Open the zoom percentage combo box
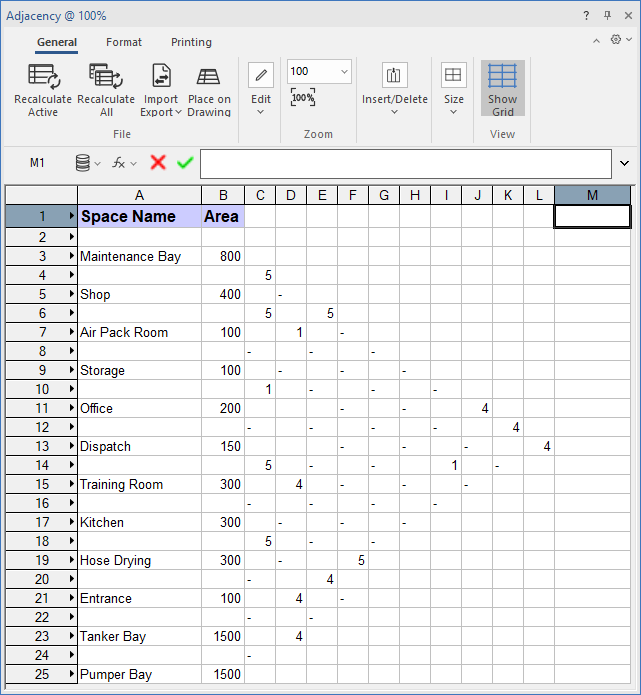Image resolution: width=641 pixels, height=695 pixels. 319,71
